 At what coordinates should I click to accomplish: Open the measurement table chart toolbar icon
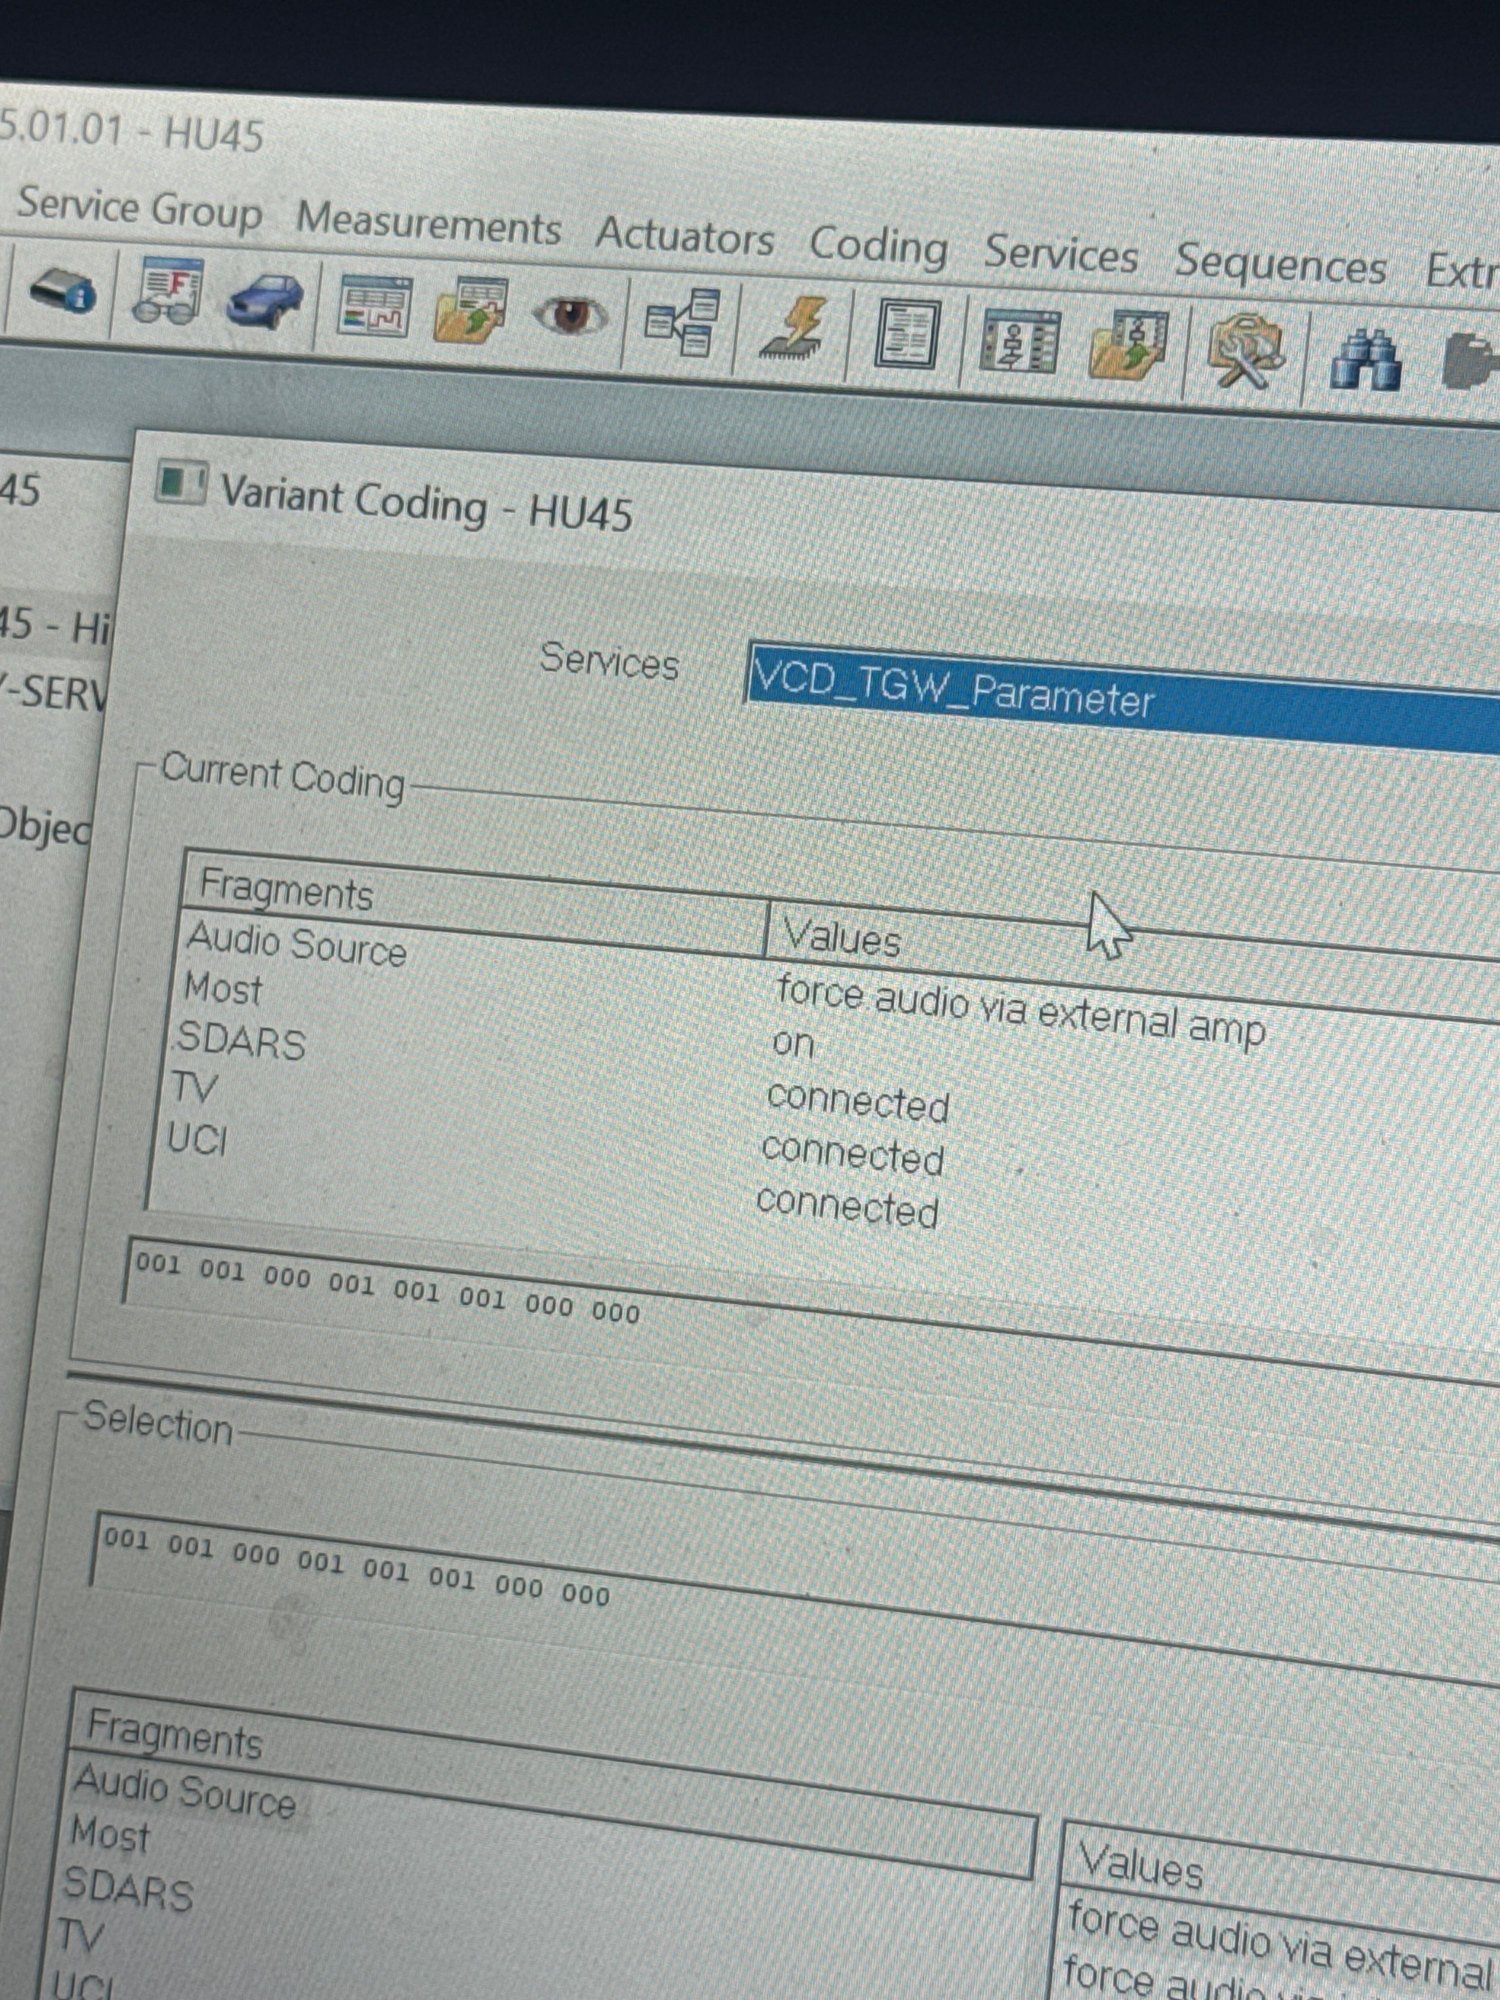click(374, 306)
